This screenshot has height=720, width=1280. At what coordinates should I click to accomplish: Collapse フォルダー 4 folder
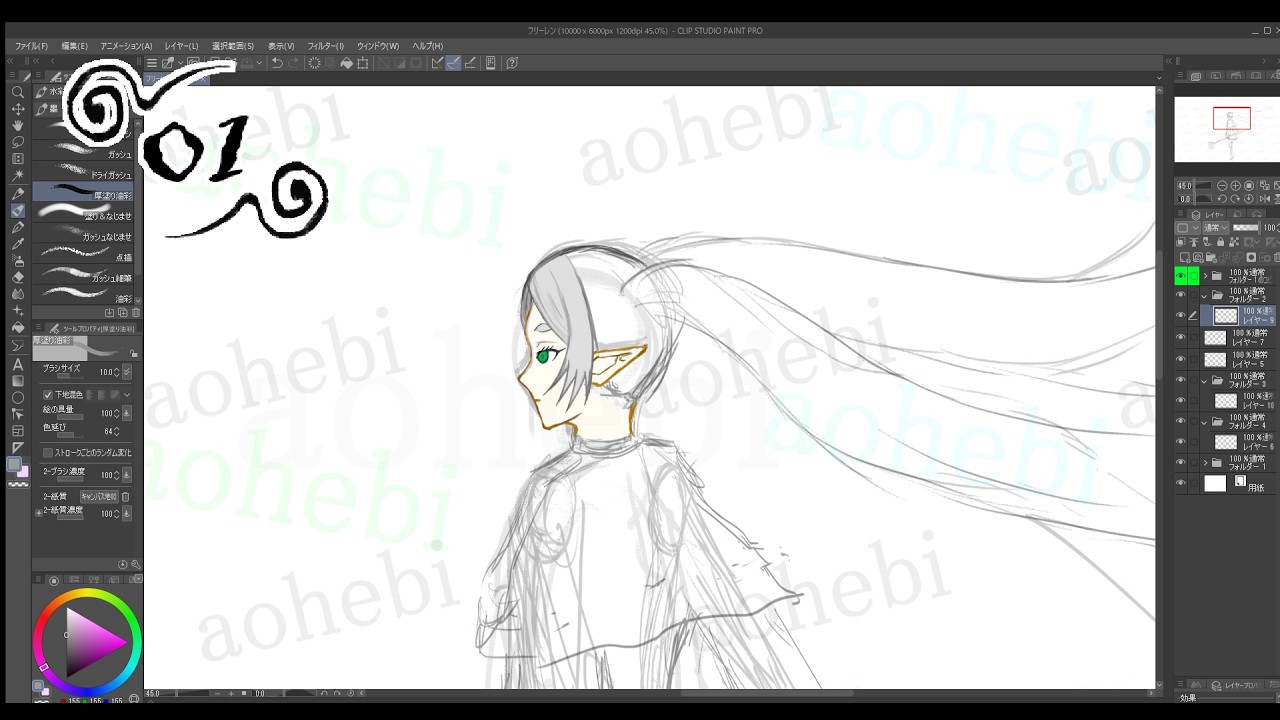1205,422
